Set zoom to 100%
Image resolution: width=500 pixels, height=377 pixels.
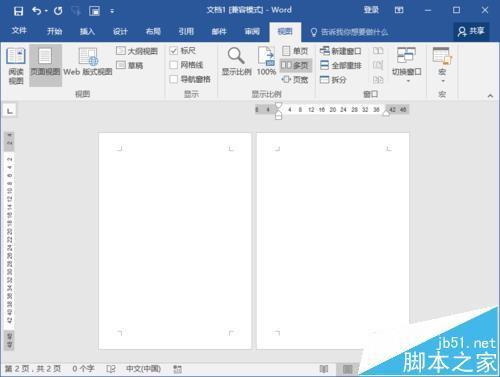(x=266, y=61)
